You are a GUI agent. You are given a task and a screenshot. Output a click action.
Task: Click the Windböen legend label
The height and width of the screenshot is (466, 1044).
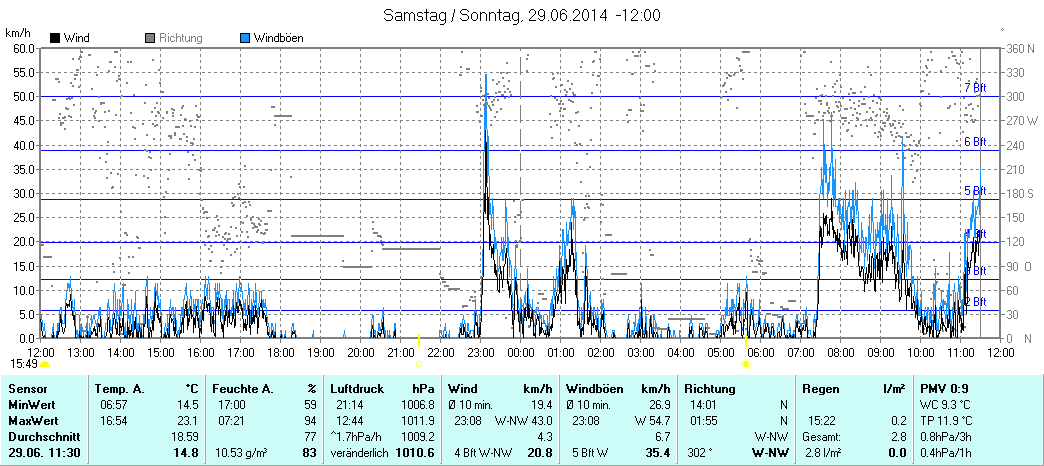279,38
